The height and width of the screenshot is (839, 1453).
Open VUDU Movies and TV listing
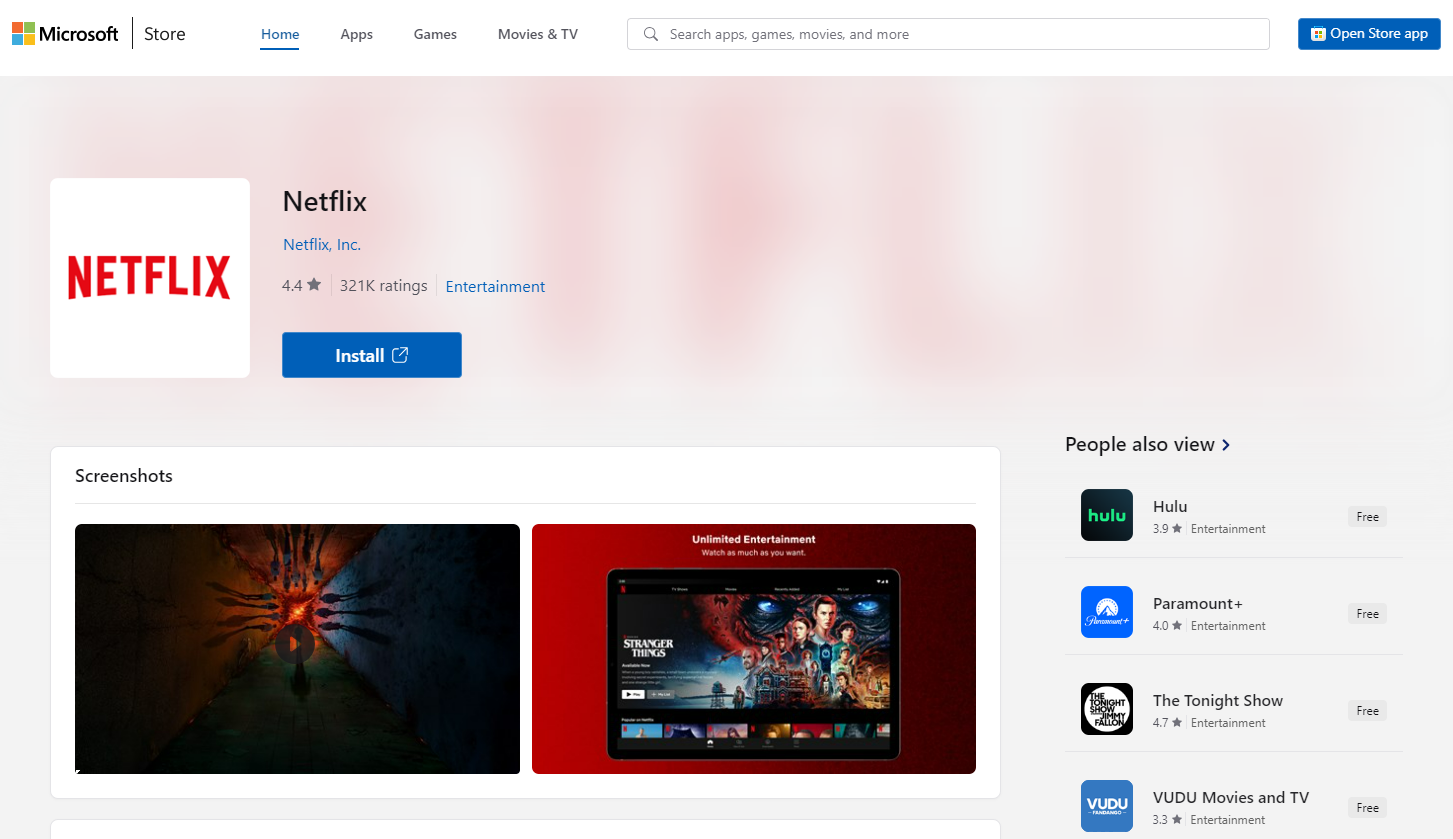(x=1231, y=797)
